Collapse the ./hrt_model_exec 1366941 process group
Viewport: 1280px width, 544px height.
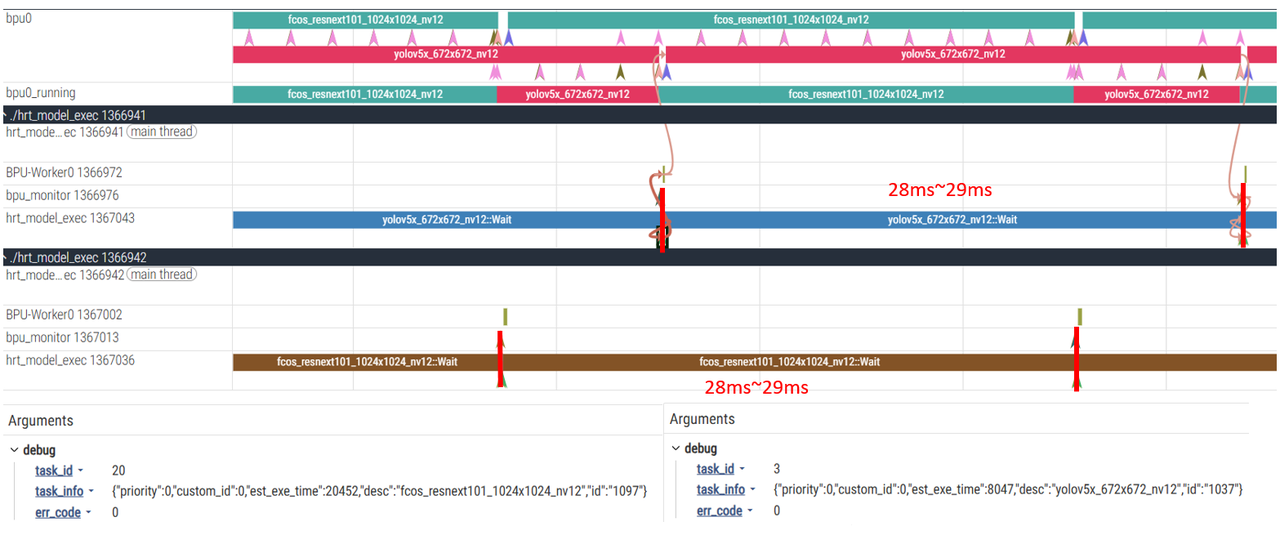[8, 115]
